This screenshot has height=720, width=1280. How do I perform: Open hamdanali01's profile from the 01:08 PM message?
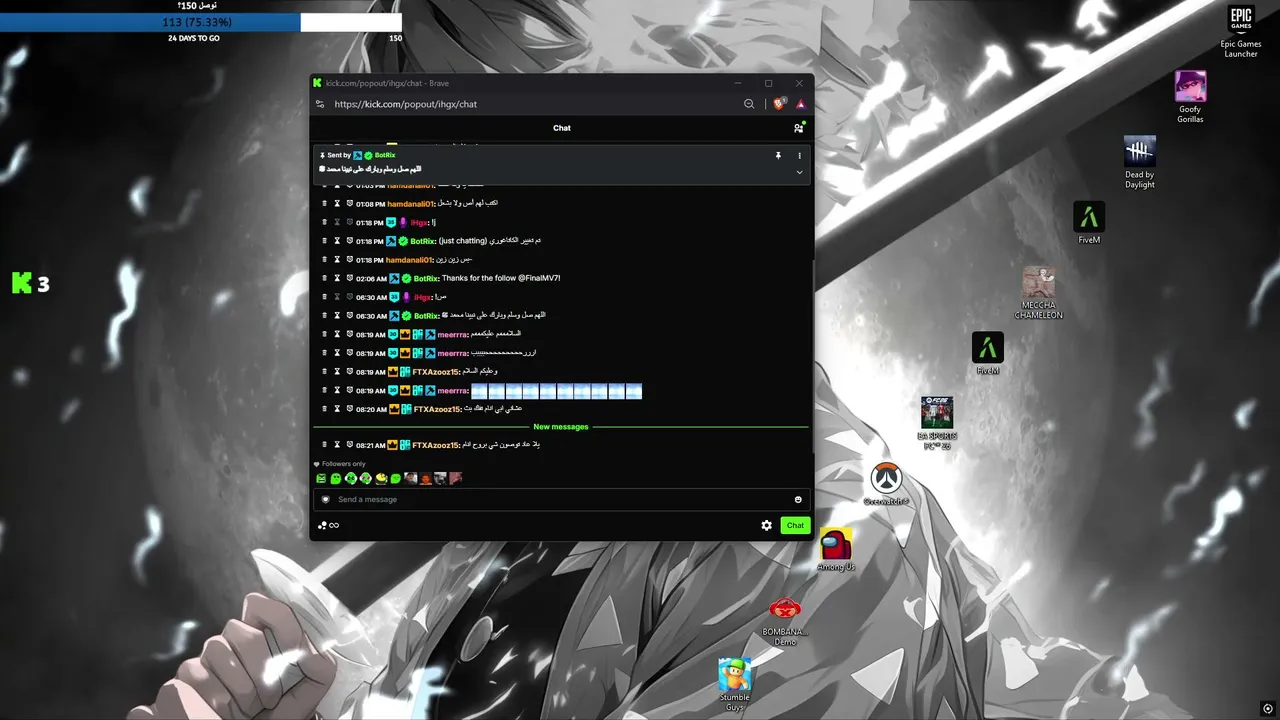pyautogui.click(x=410, y=204)
